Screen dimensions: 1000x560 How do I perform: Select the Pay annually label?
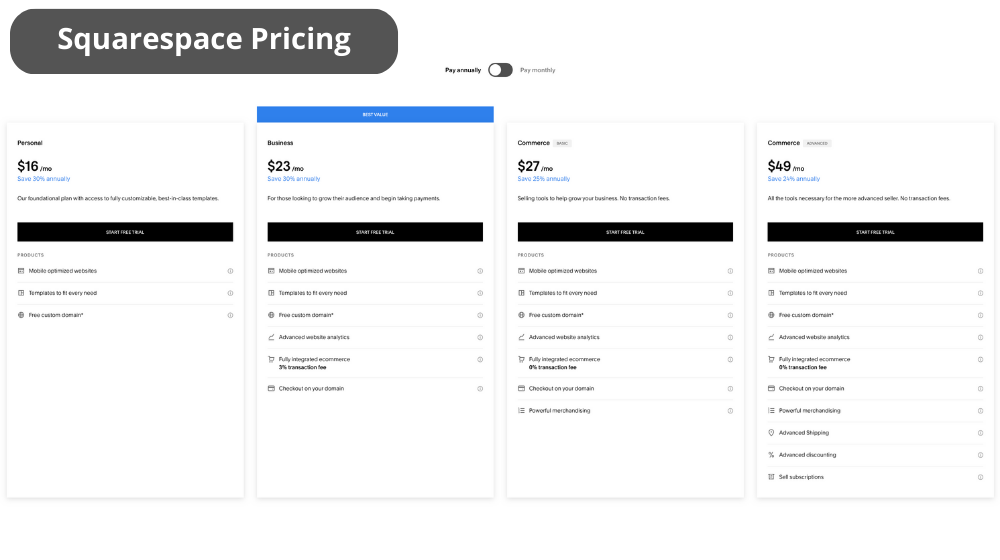pyautogui.click(x=463, y=70)
